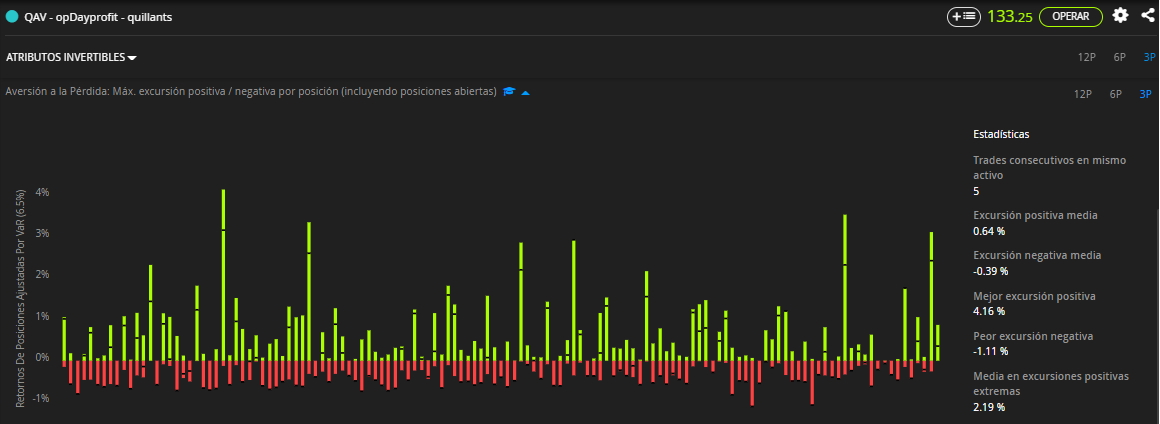Click 'Excursión positiva media' label

pyautogui.click(x=1035, y=215)
